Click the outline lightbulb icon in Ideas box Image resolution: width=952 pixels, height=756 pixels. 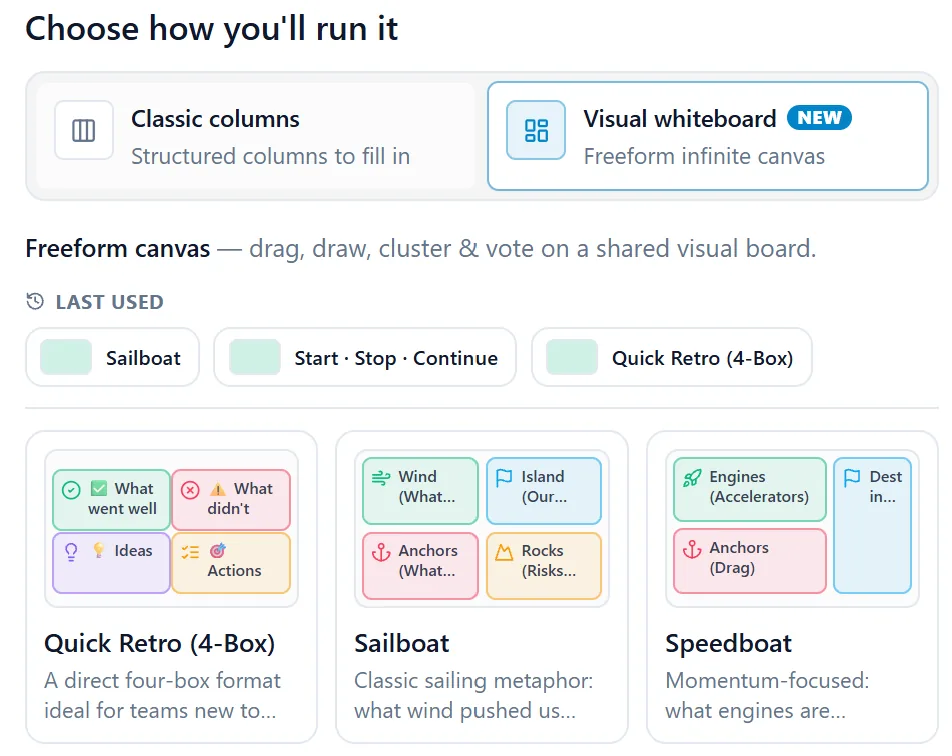click(x=71, y=552)
